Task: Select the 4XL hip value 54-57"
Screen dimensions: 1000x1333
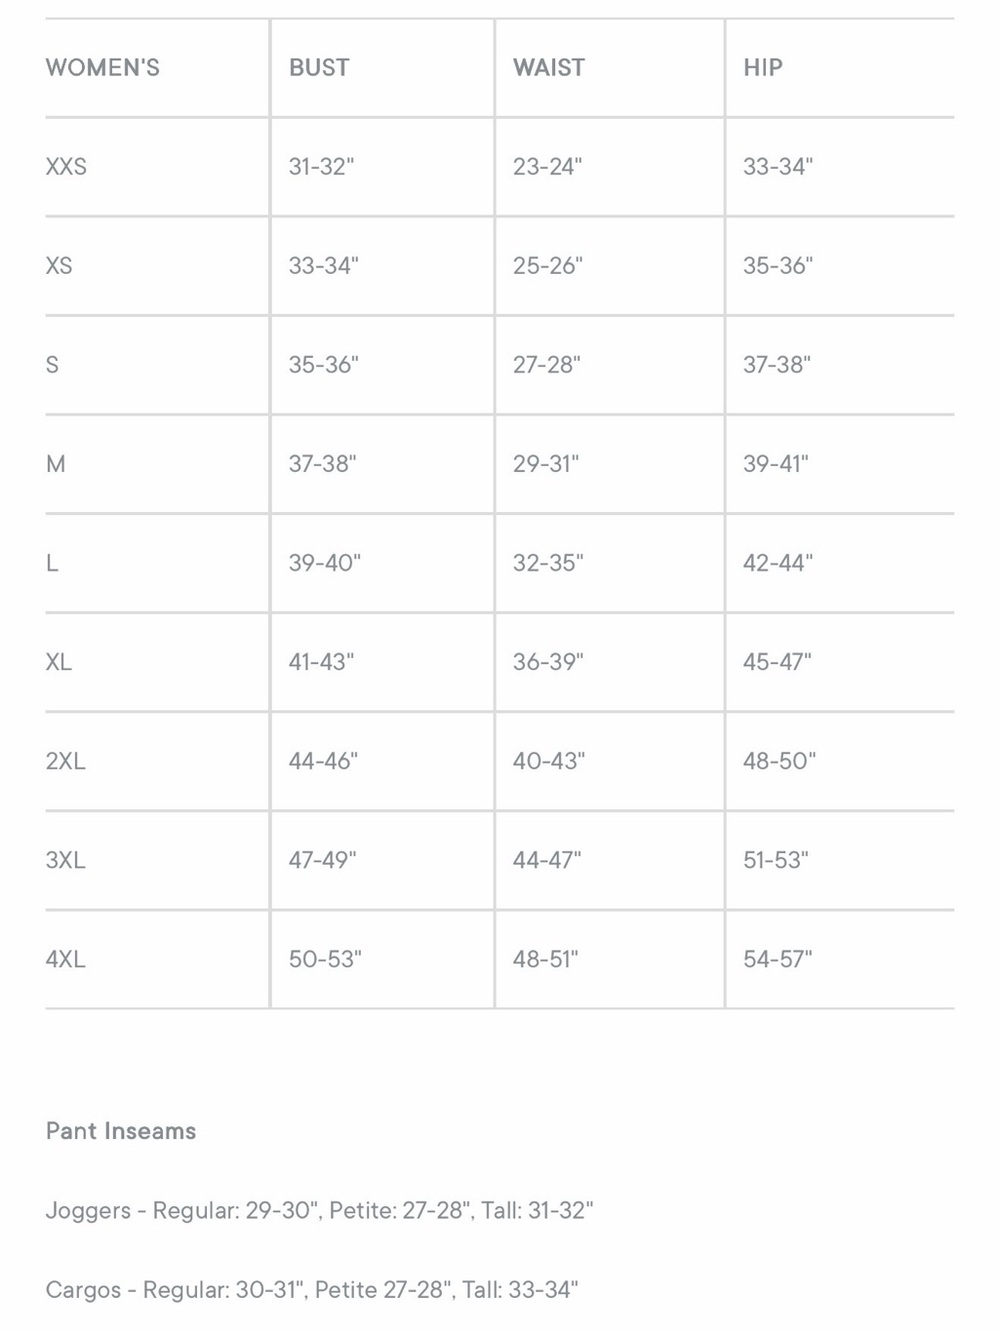Action: pyautogui.click(x=778, y=959)
